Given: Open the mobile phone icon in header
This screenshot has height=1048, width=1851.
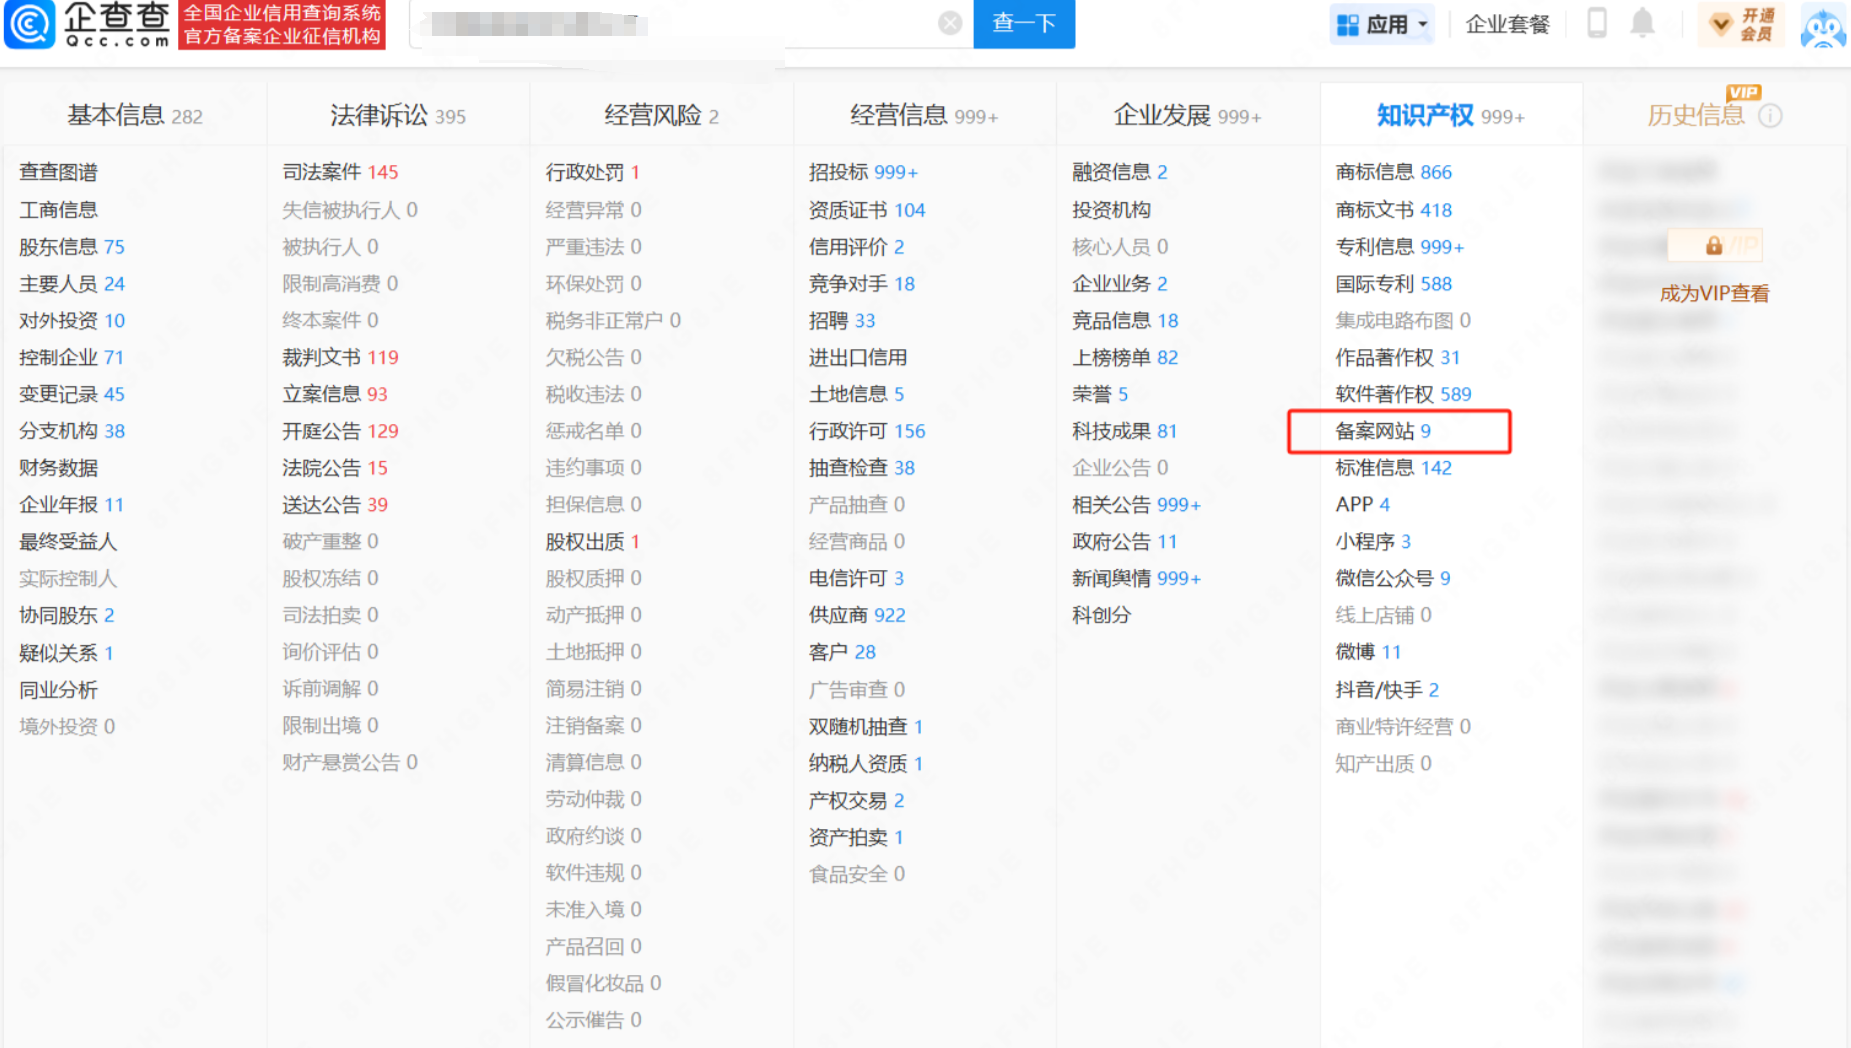Looking at the screenshot, I should tap(1597, 23).
